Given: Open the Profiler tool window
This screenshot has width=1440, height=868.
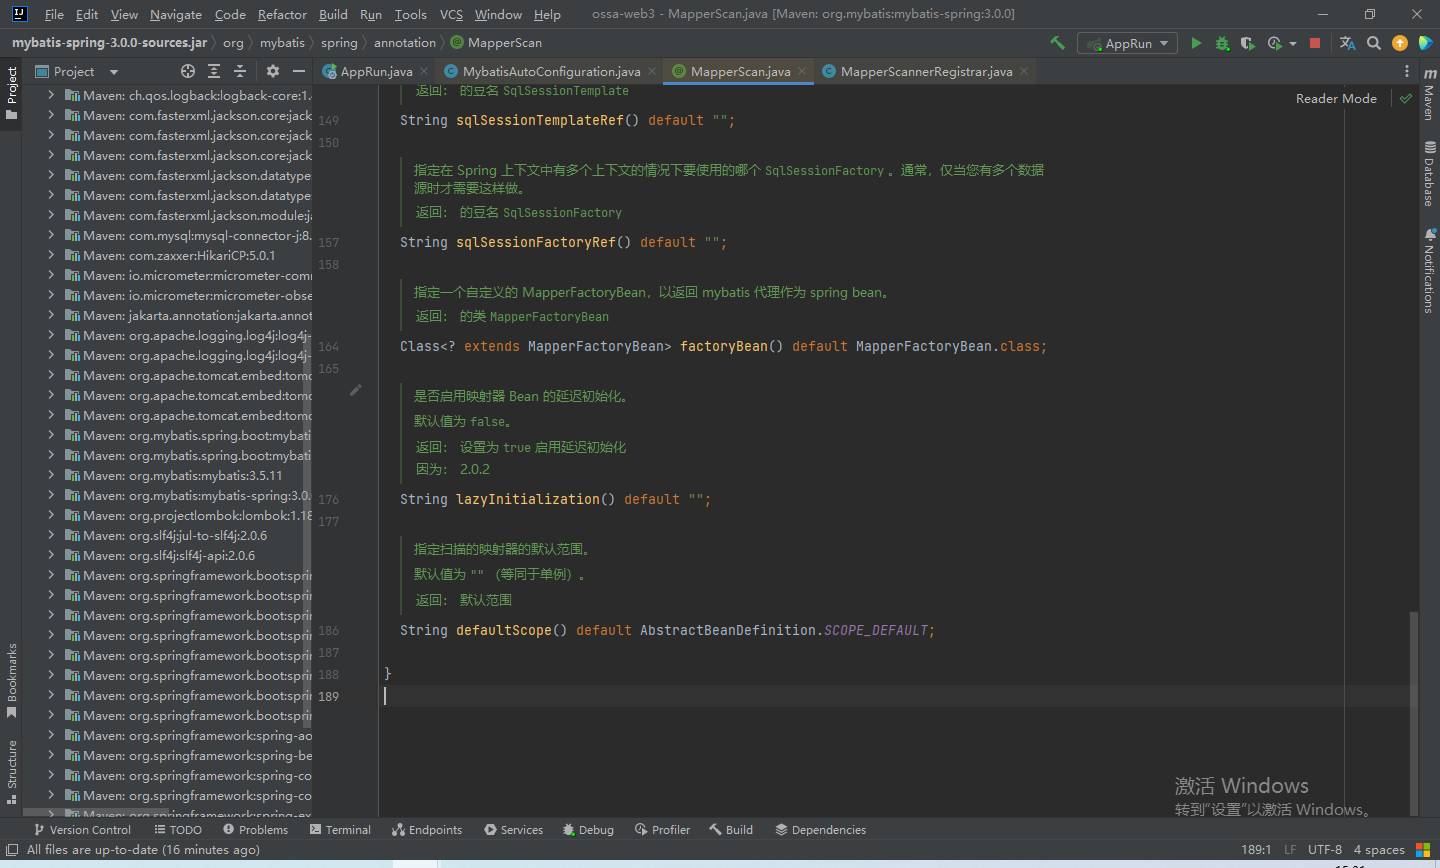Looking at the screenshot, I should [x=662, y=830].
